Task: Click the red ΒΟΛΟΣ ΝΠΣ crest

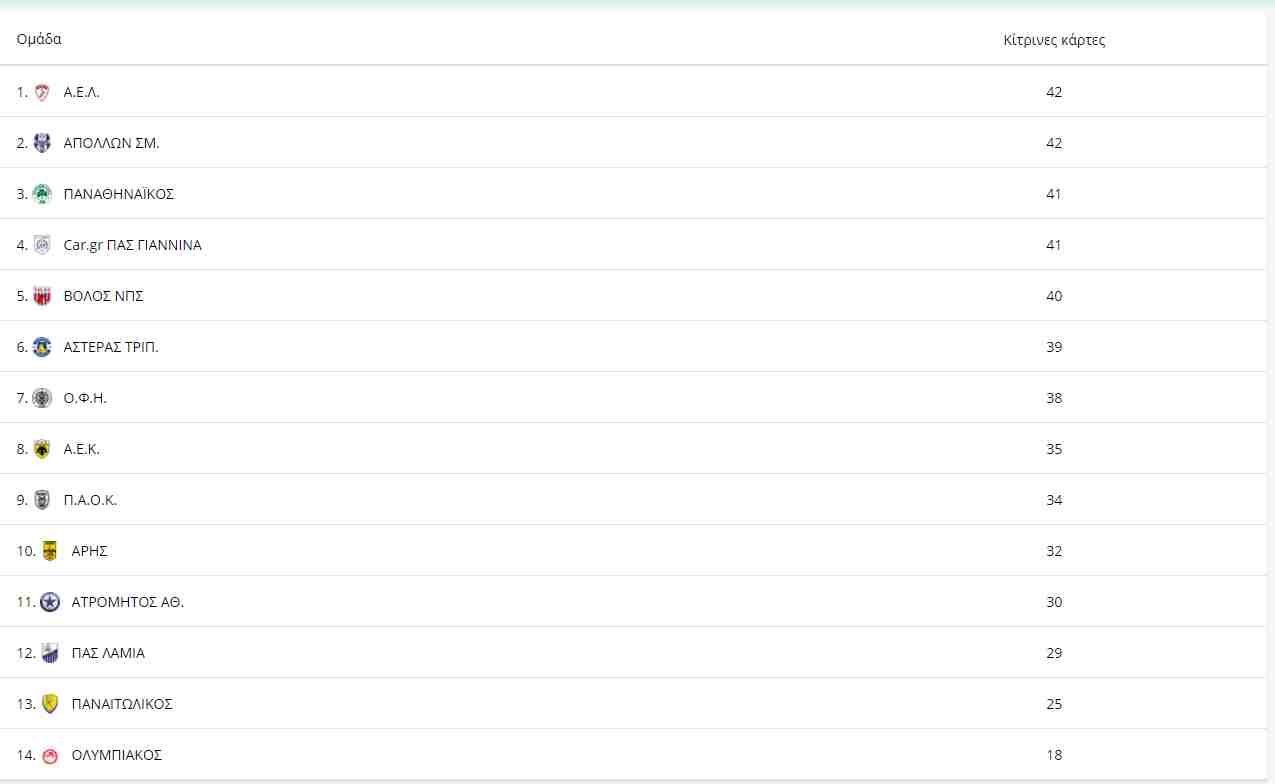Action: (x=42, y=296)
